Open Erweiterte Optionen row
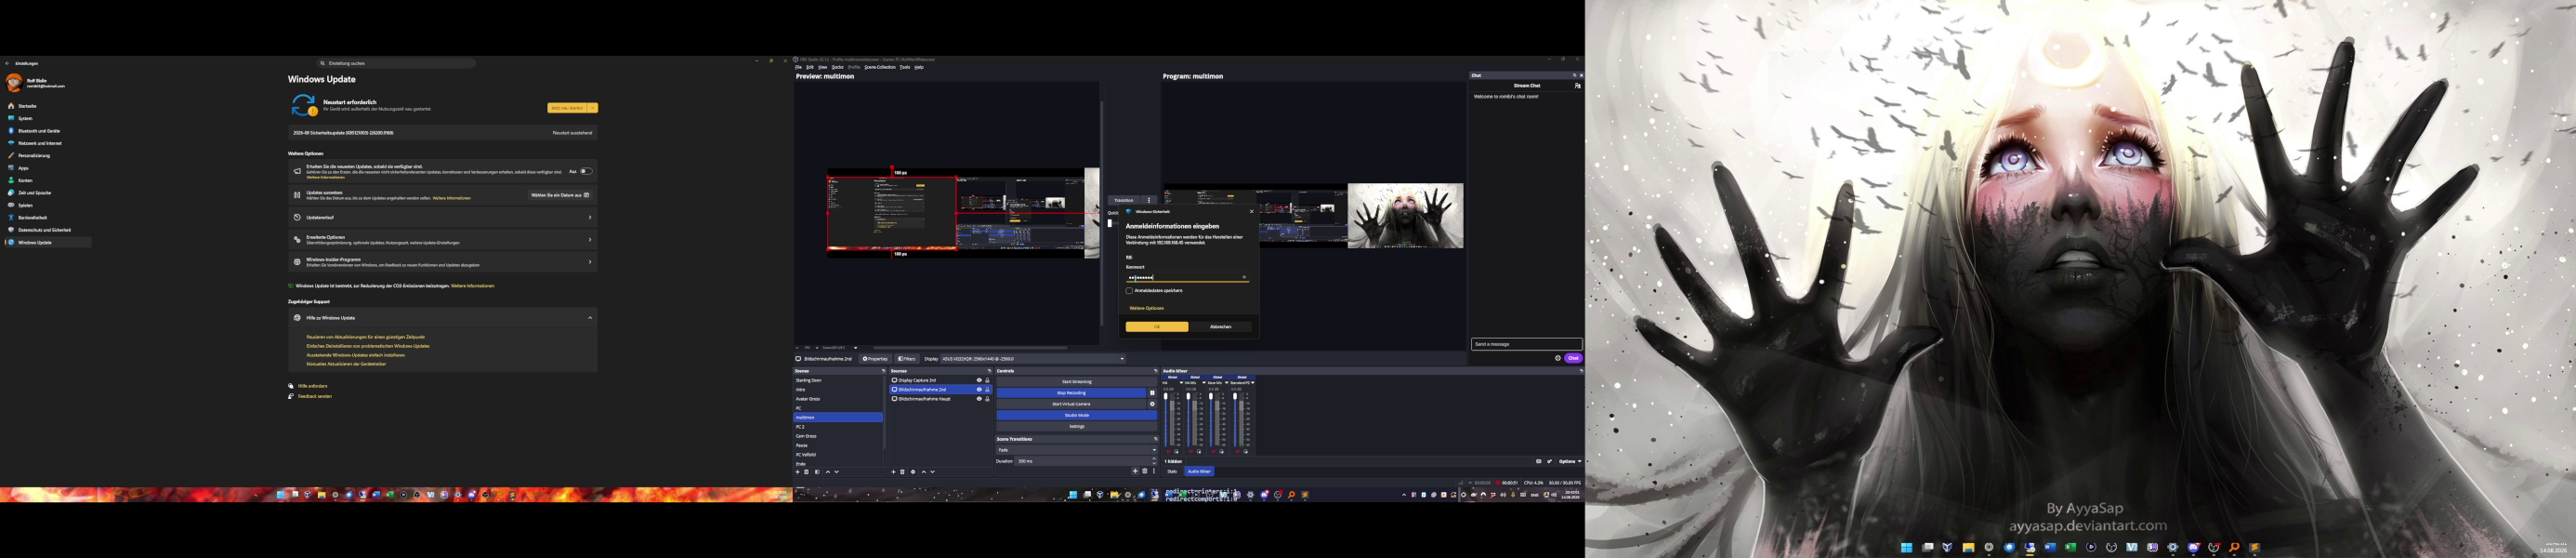The height and width of the screenshot is (558, 2576). [x=443, y=240]
